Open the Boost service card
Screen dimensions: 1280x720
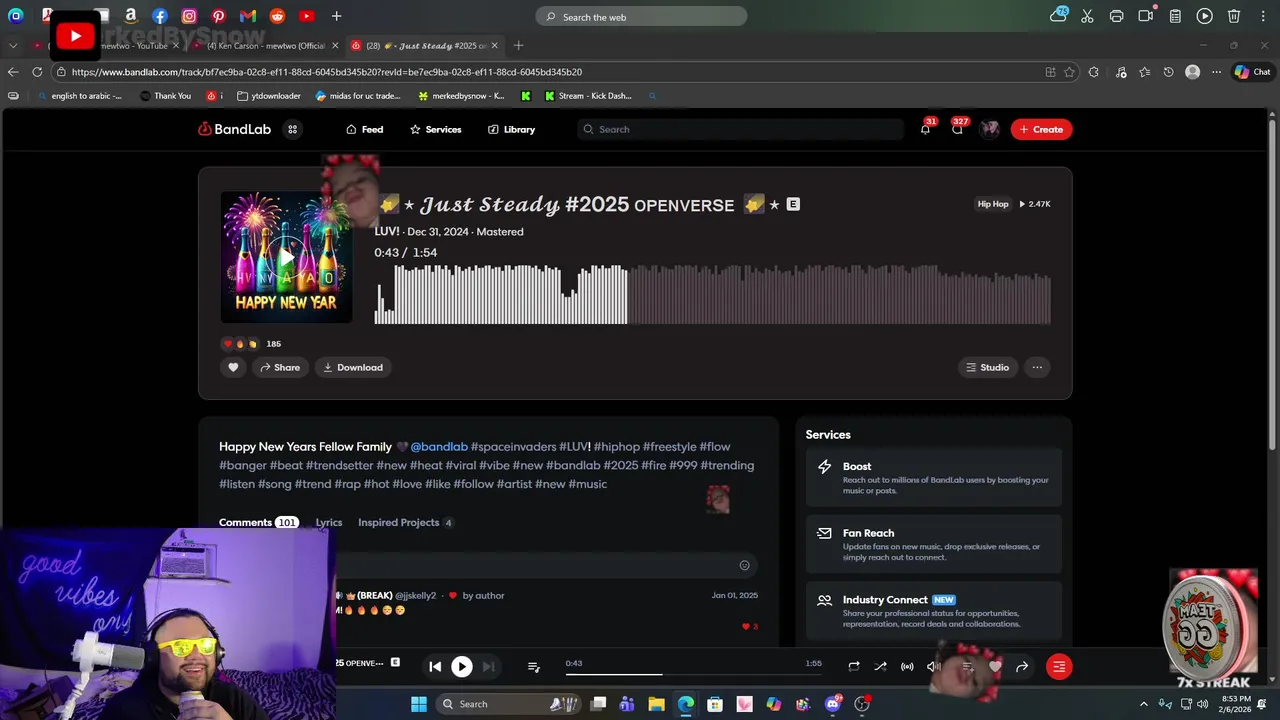(x=934, y=478)
